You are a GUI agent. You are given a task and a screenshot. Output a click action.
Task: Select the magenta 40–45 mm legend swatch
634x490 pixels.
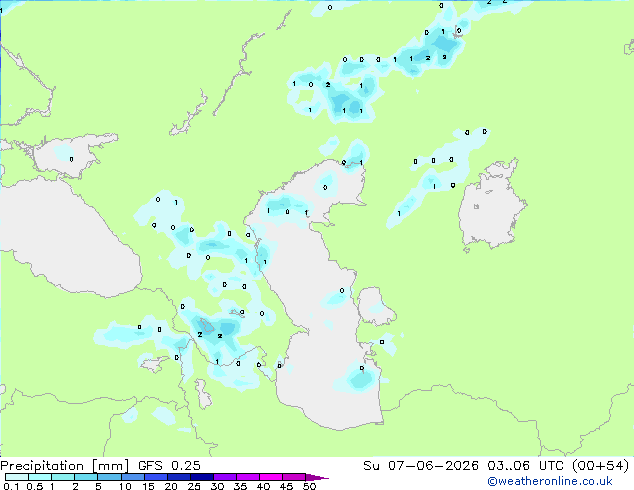pos(271,477)
